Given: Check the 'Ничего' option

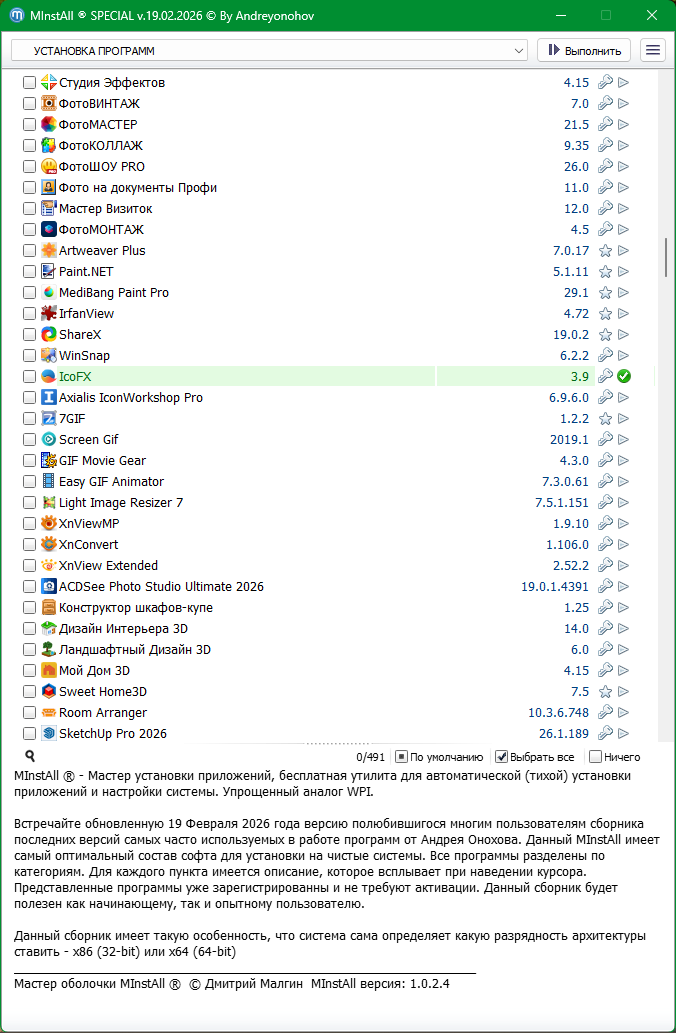Looking at the screenshot, I should [596, 757].
